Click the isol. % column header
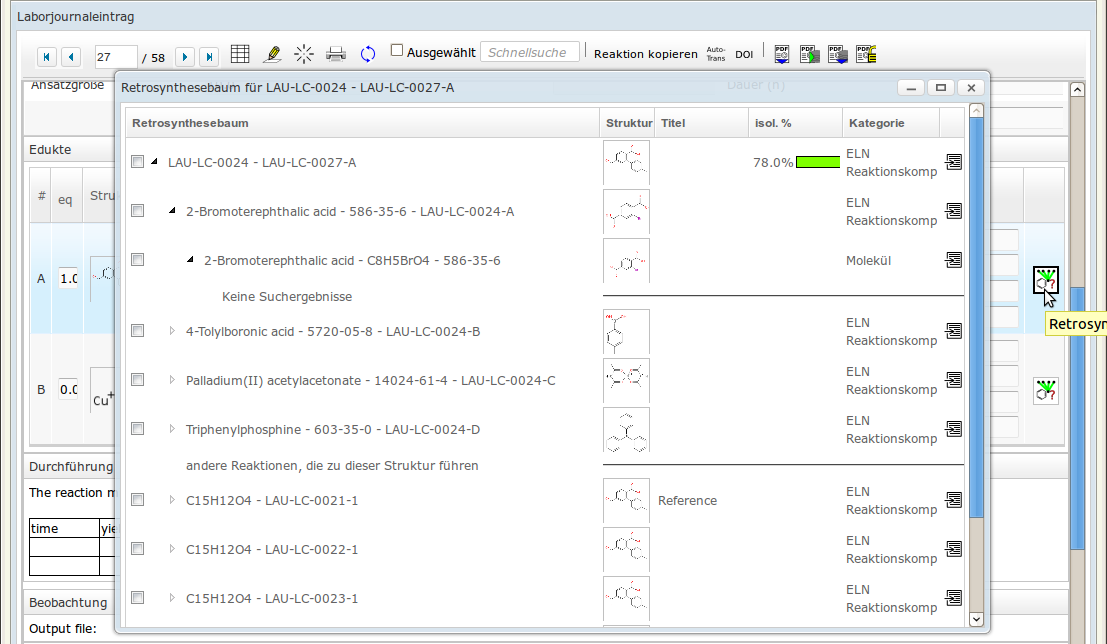The image size is (1107, 644). click(x=772, y=123)
